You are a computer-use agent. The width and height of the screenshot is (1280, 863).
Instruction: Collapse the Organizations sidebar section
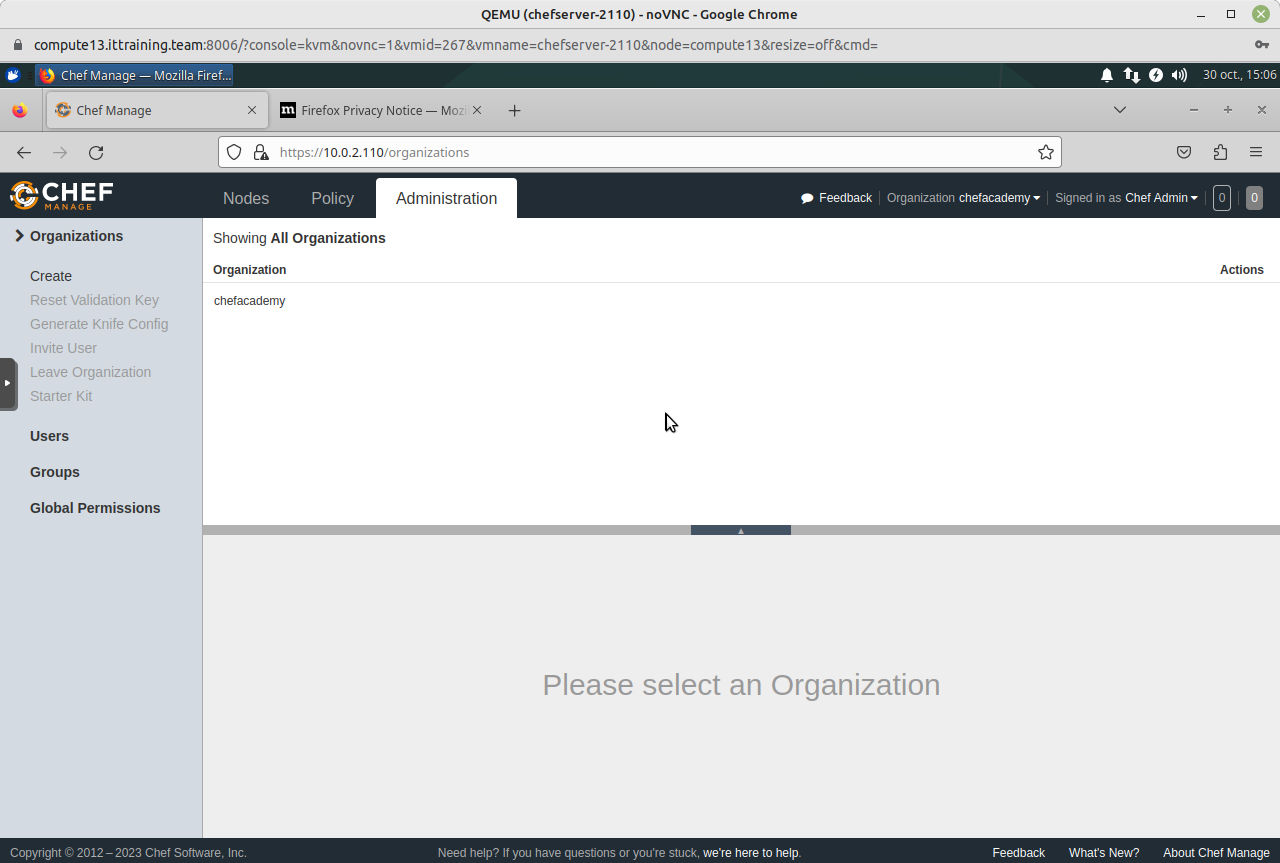pos(19,236)
